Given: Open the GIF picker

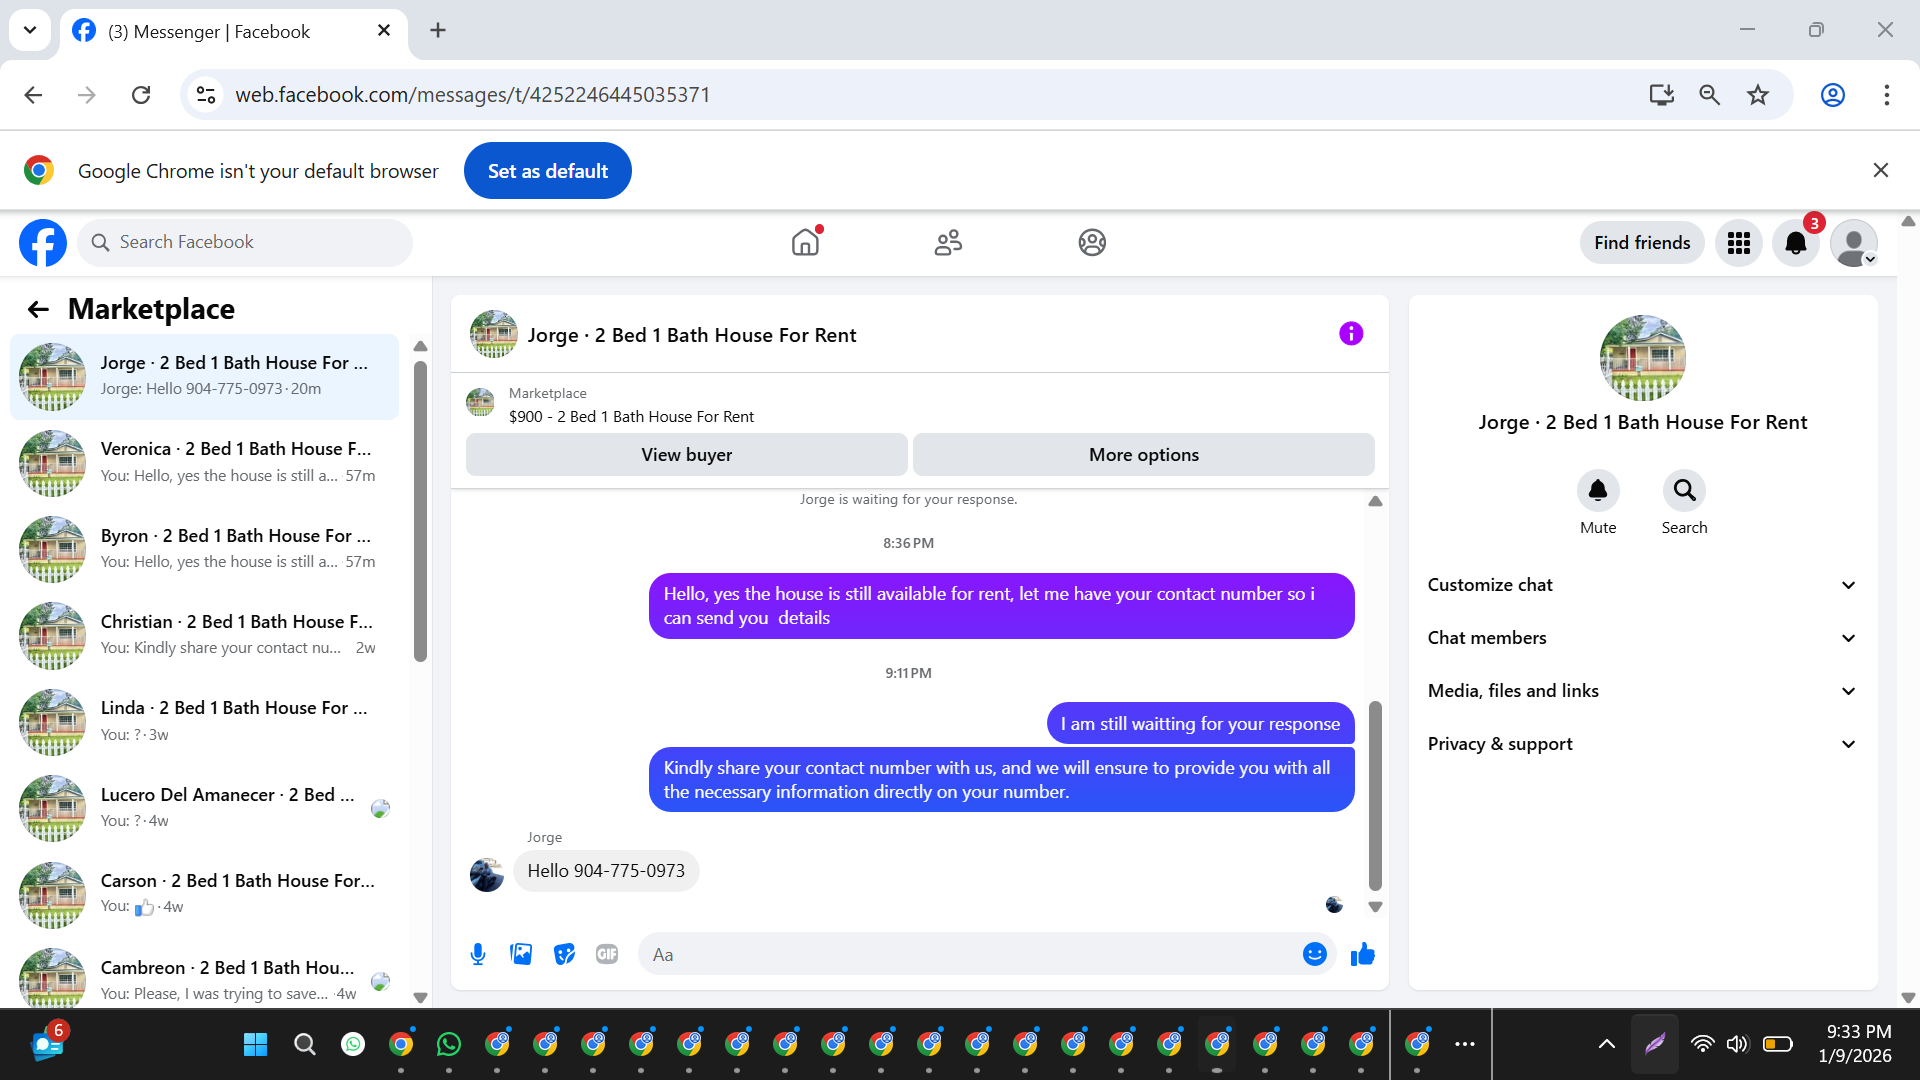Looking at the screenshot, I should [607, 954].
